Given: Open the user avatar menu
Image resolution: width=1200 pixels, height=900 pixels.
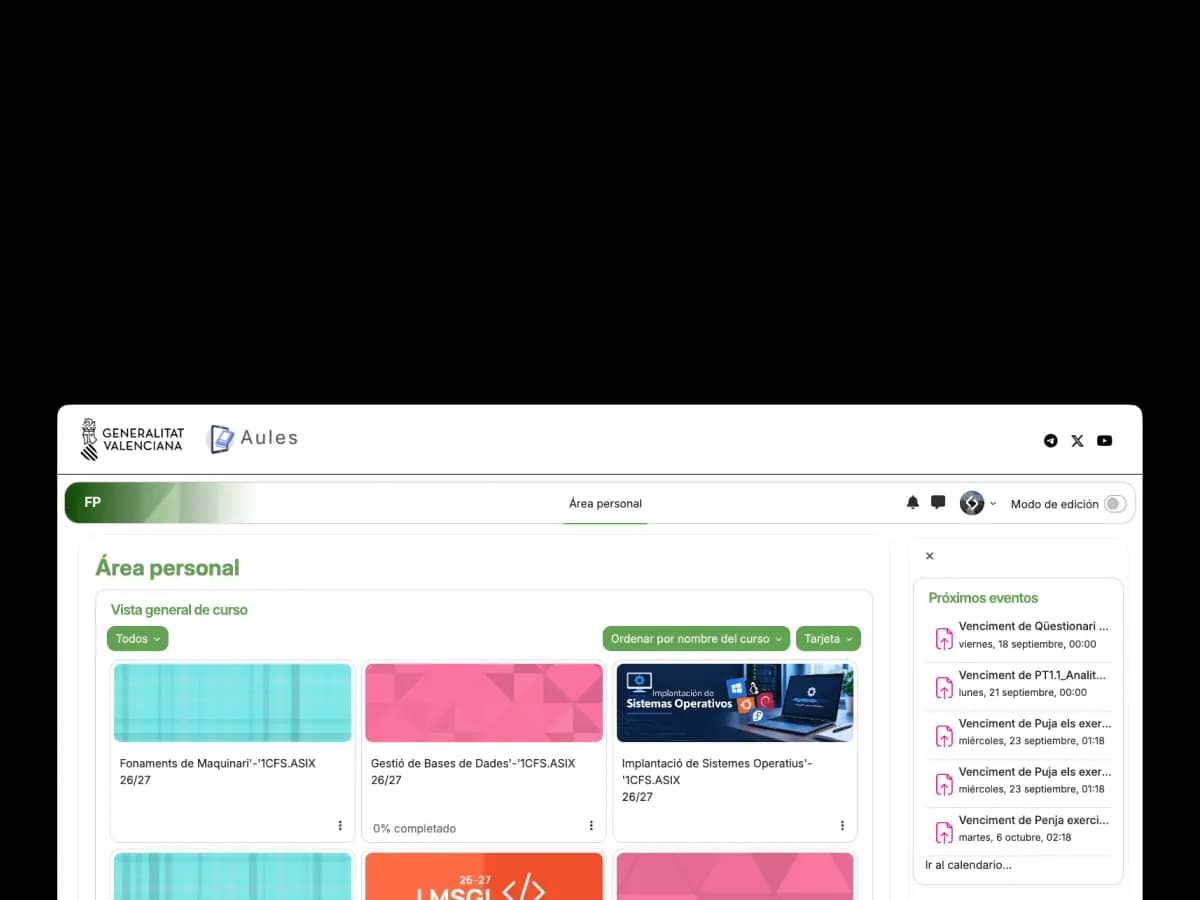Looking at the screenshot, I should 977,503.
